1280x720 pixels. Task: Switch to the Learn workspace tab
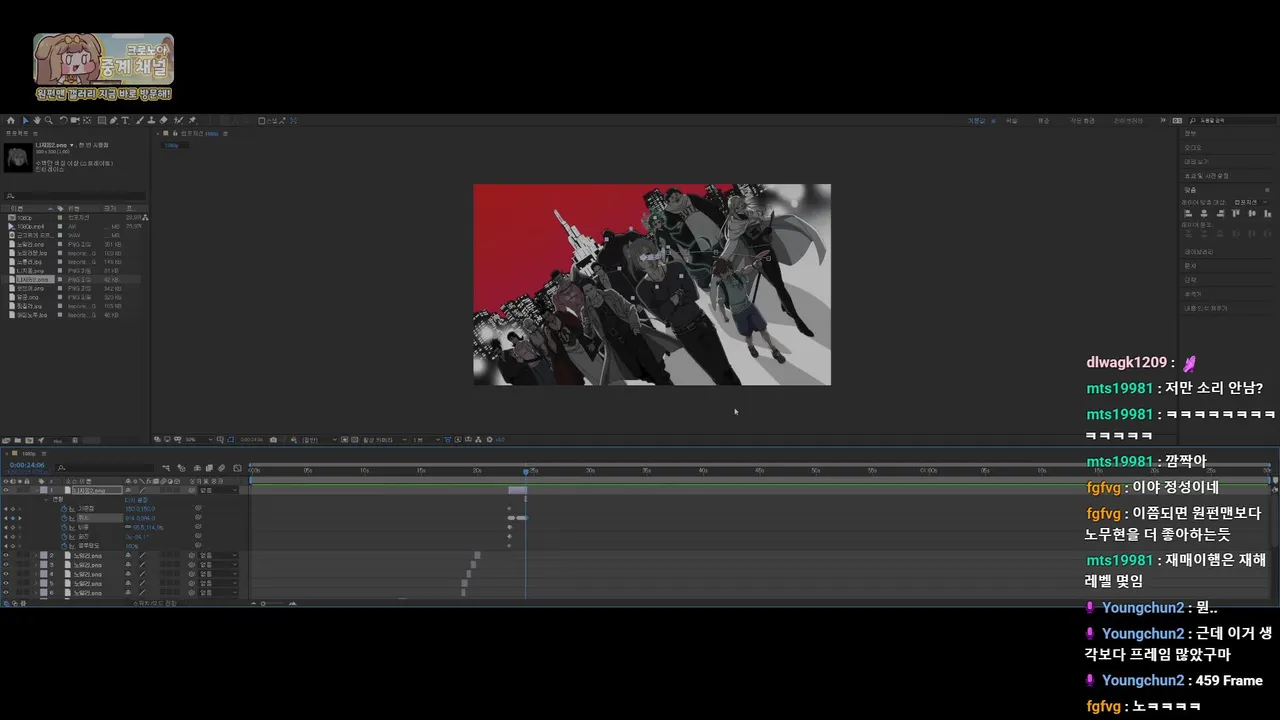point(1011,121)
